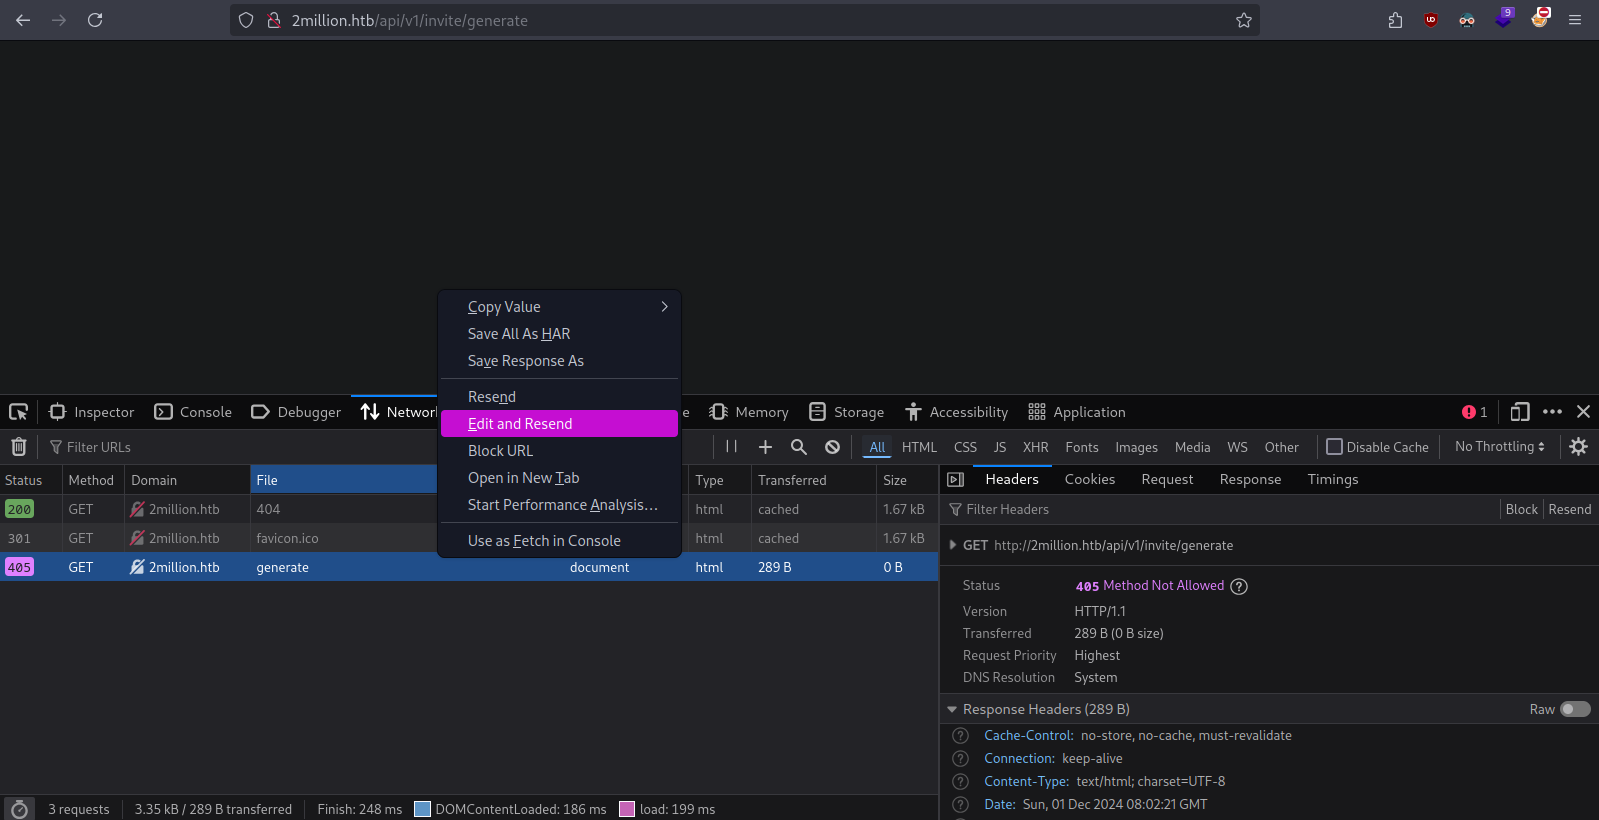Viewport: 1599px width, 820px height.
Task: Filter requests by HTML
Action: pyautogui.click(x=919, y=447)
